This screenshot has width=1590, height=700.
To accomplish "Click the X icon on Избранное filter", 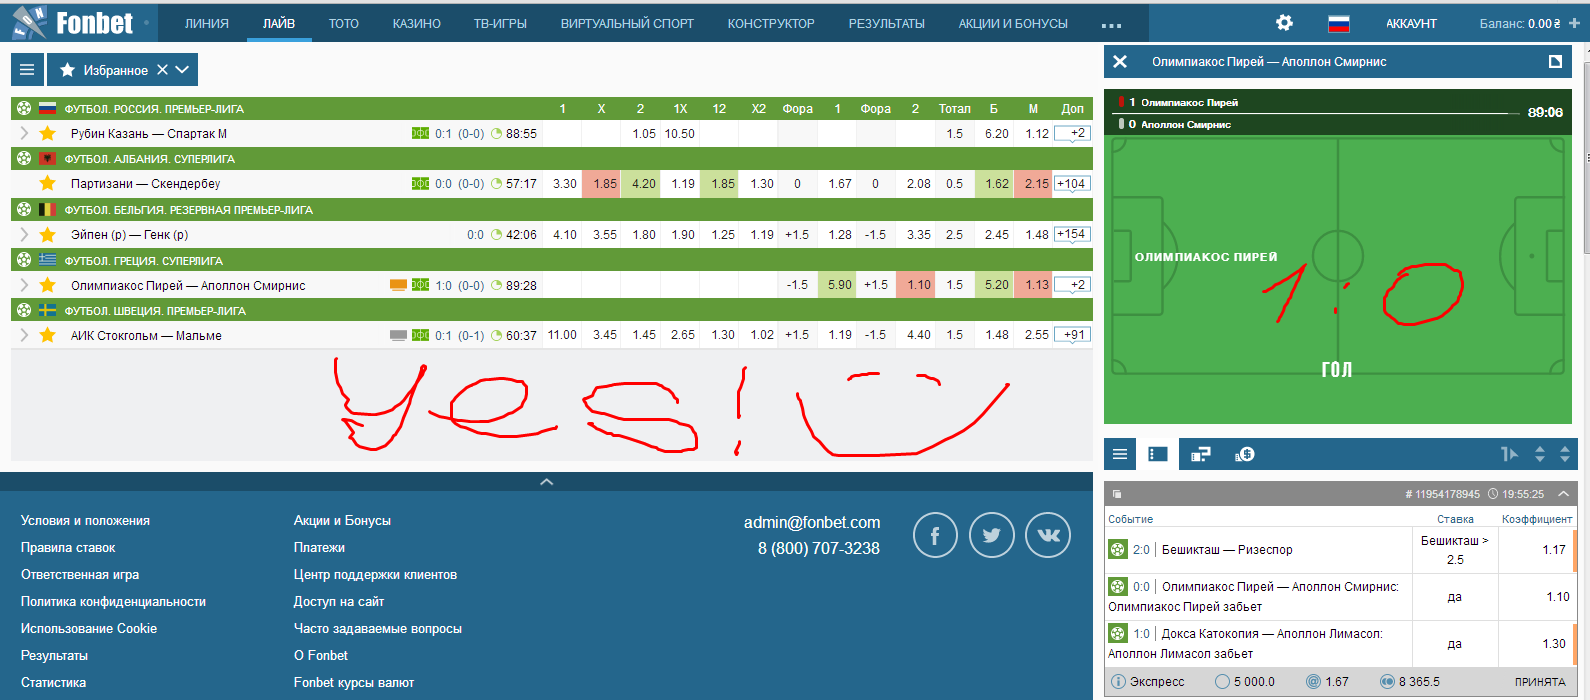I will (x=162, y=70).
